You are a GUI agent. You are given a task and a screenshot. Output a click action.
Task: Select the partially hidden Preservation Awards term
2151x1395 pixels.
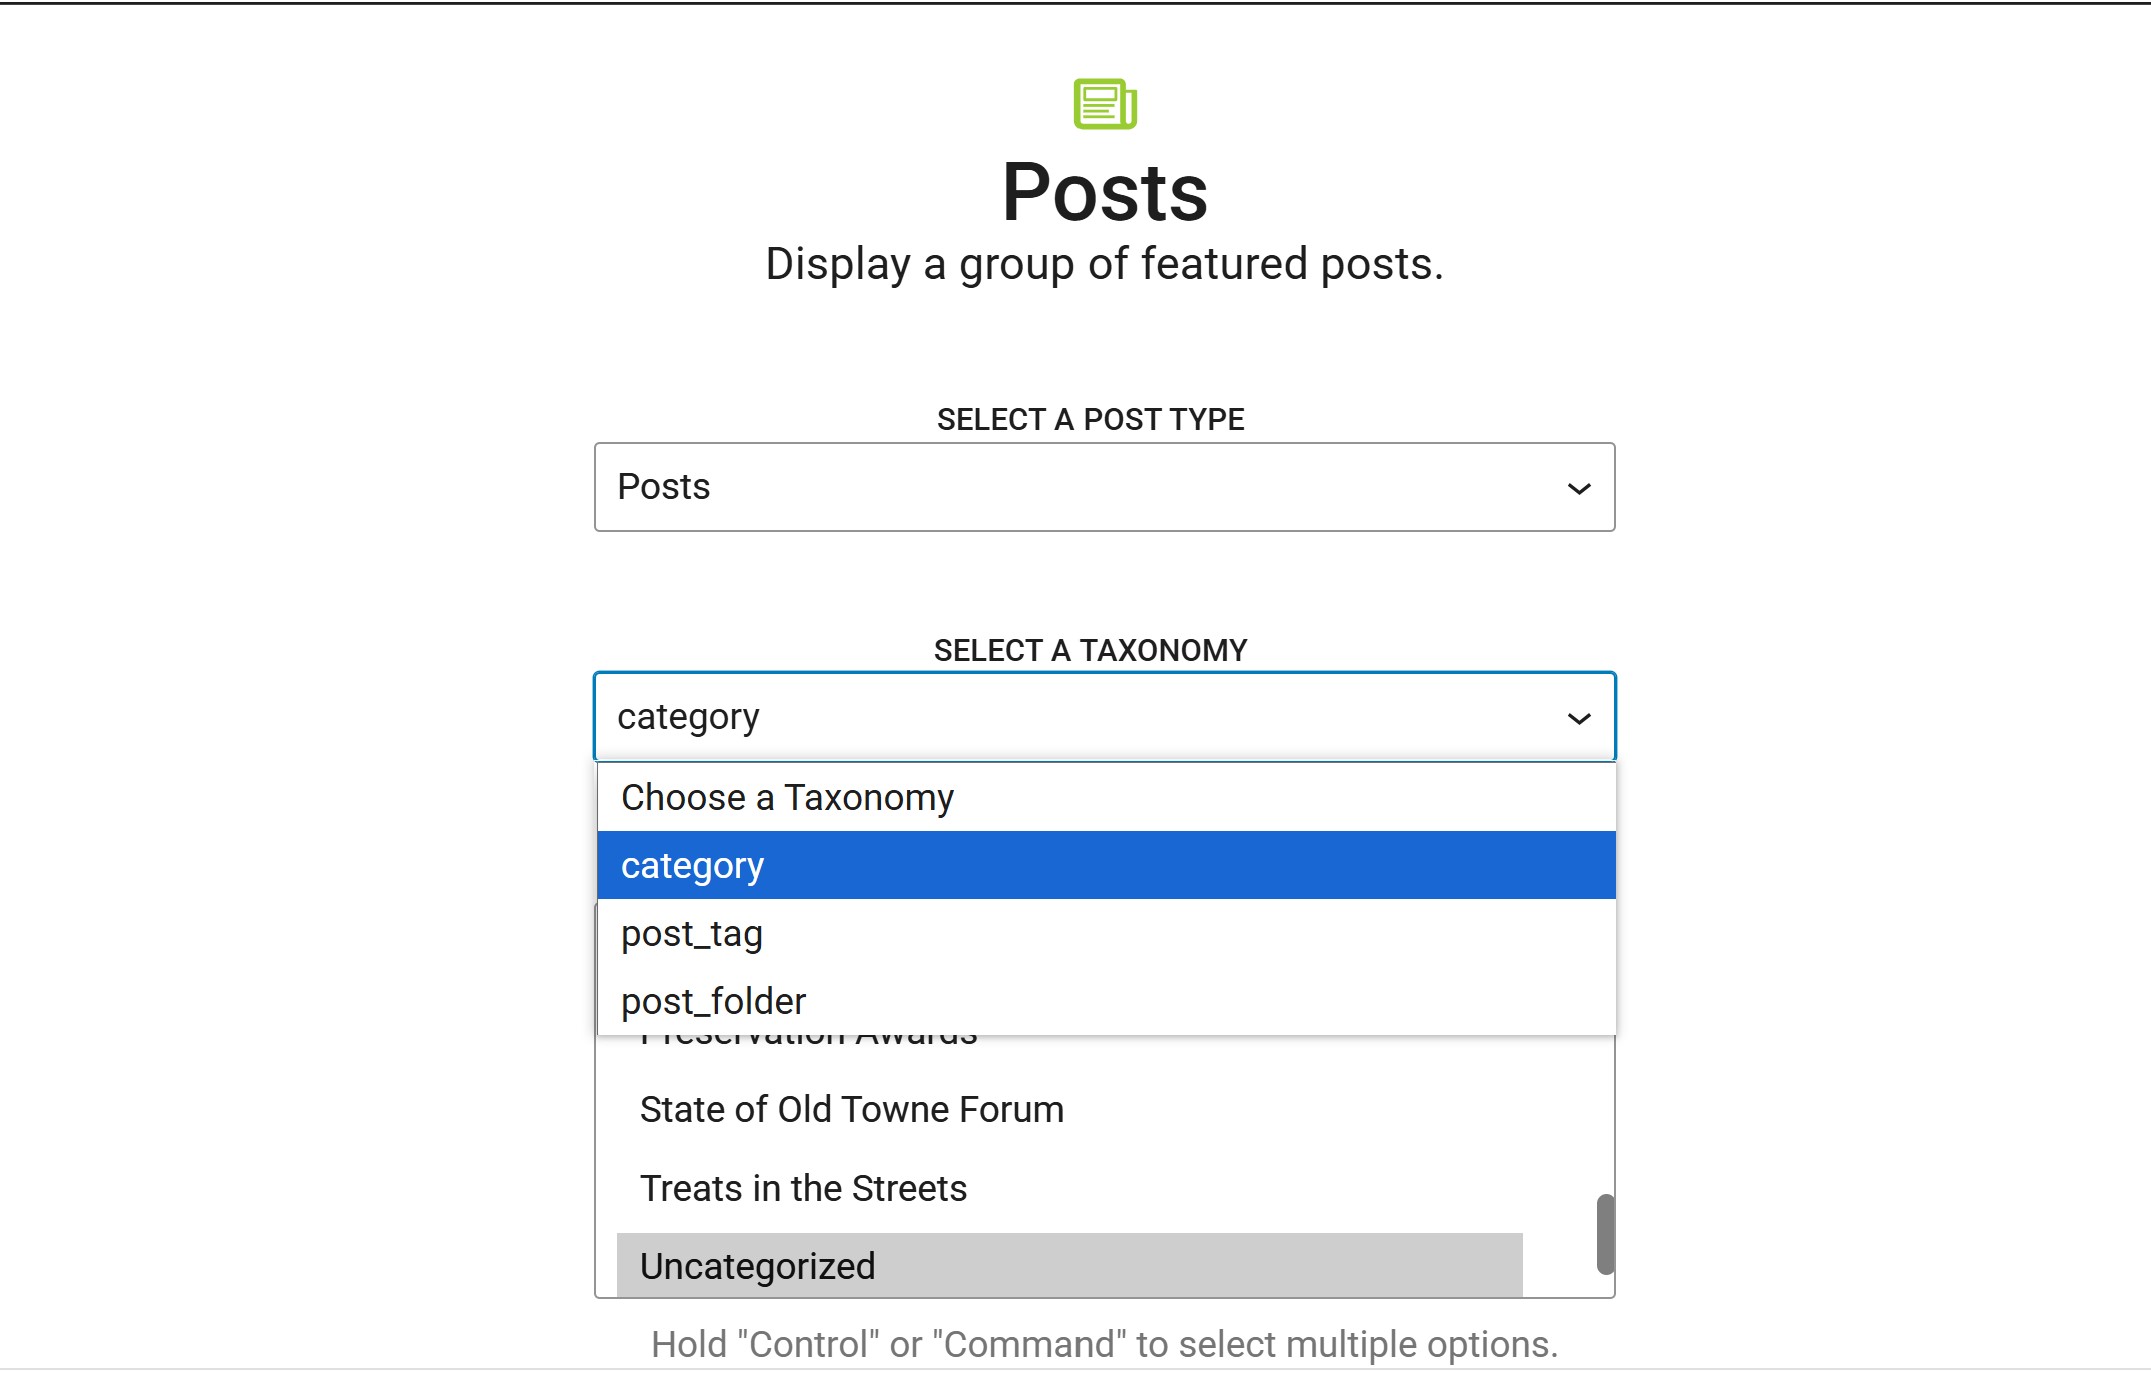pyautogui.click(x=808, y=1041)
